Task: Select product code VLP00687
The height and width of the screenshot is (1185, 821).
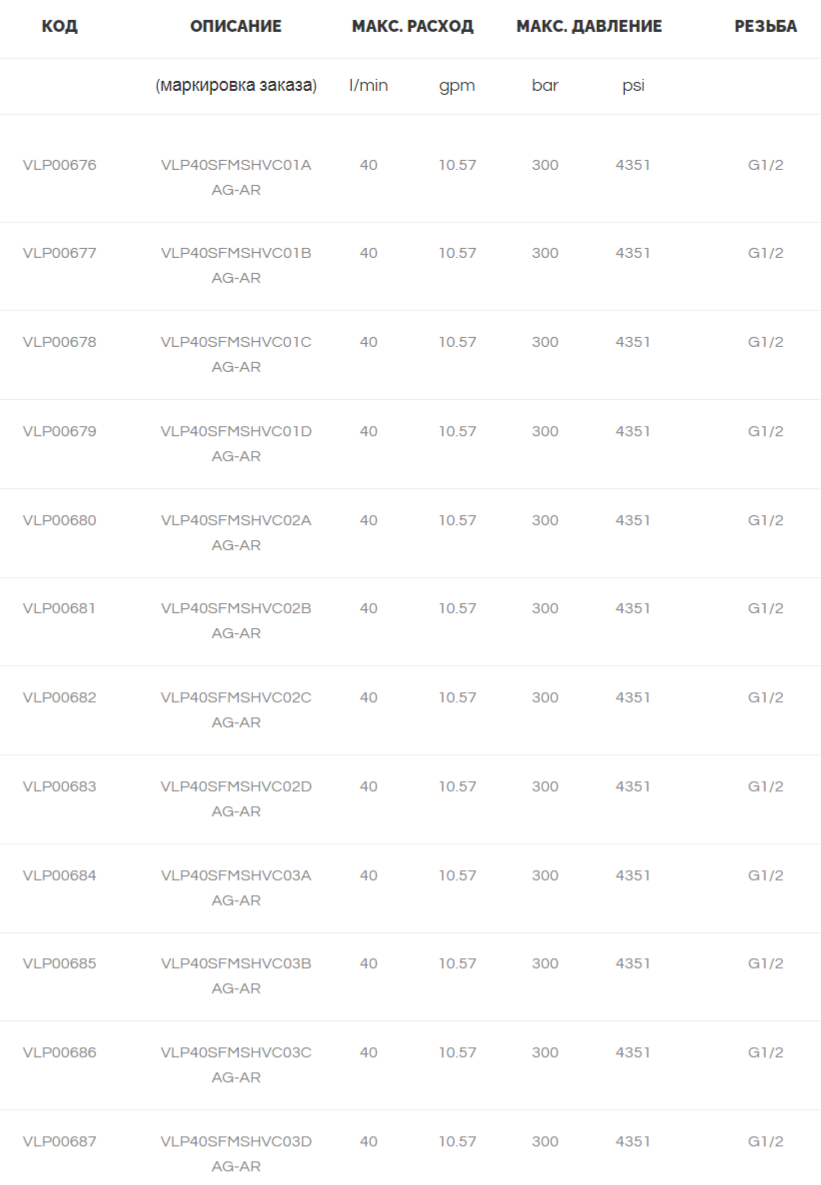Action: [60, 1142]
